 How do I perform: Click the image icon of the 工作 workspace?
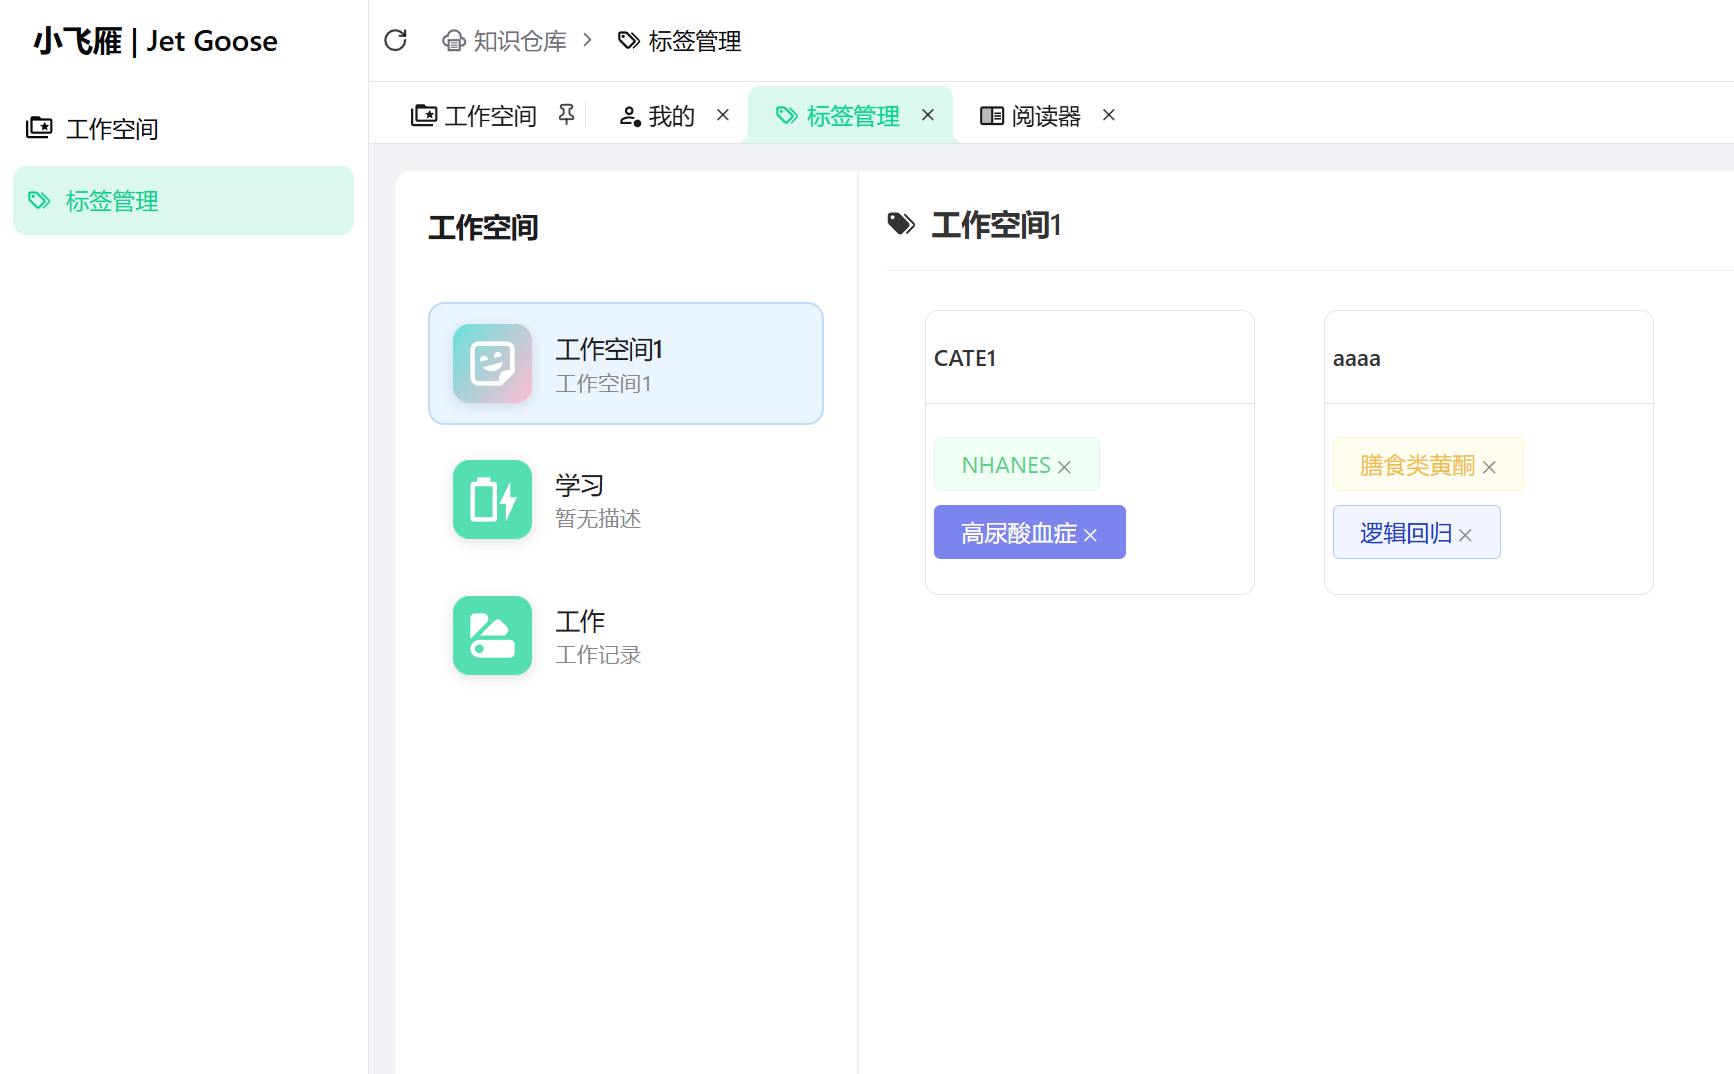coord(491,635)
